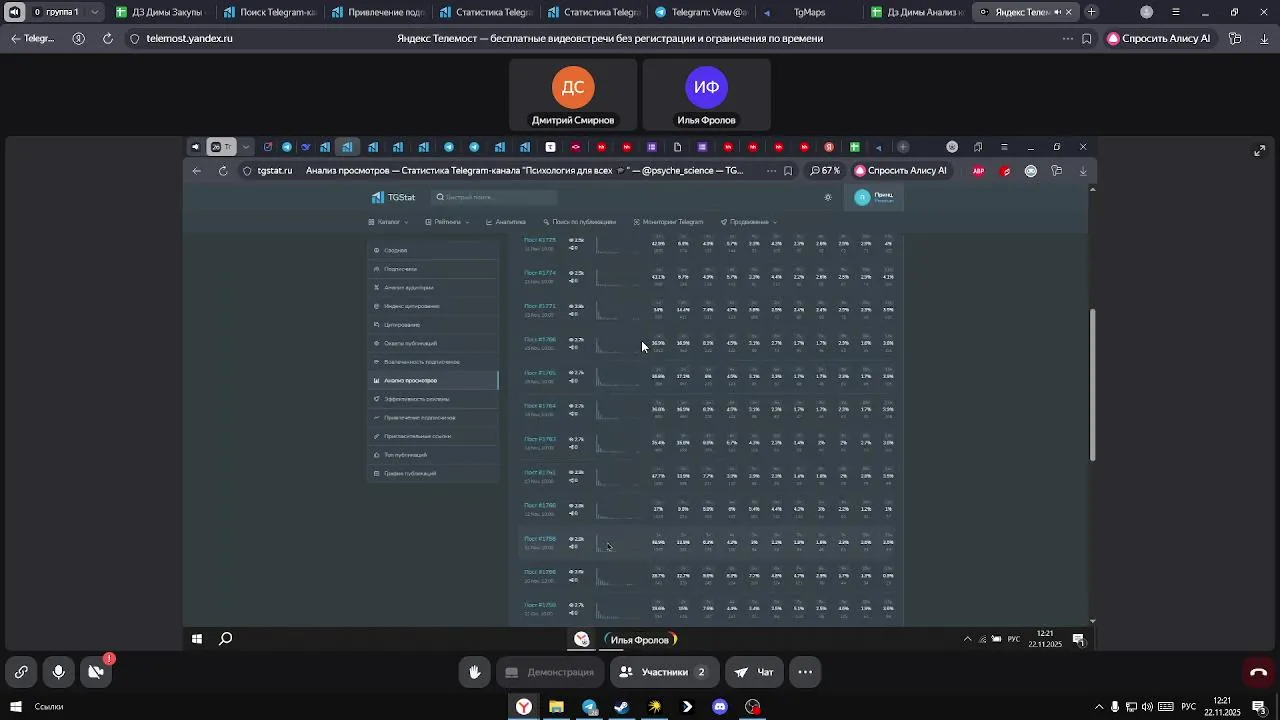Select Сводная in the TGStat sidebar
This screenshot has height=720, width=1280.
[x=433, y=250]
